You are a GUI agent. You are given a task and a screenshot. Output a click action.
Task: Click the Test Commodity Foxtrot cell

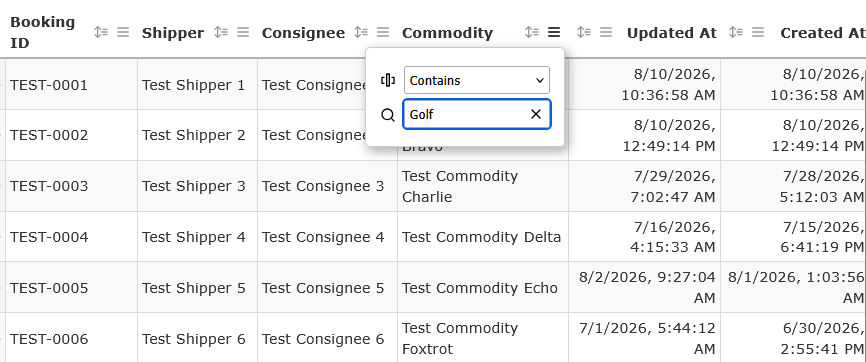coord(483,338)
